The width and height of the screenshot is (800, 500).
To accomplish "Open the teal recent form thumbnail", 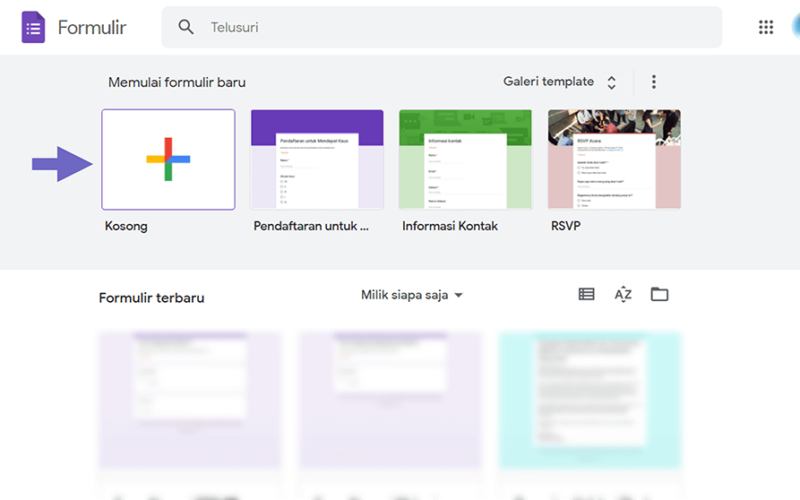I will click(590, 401).
